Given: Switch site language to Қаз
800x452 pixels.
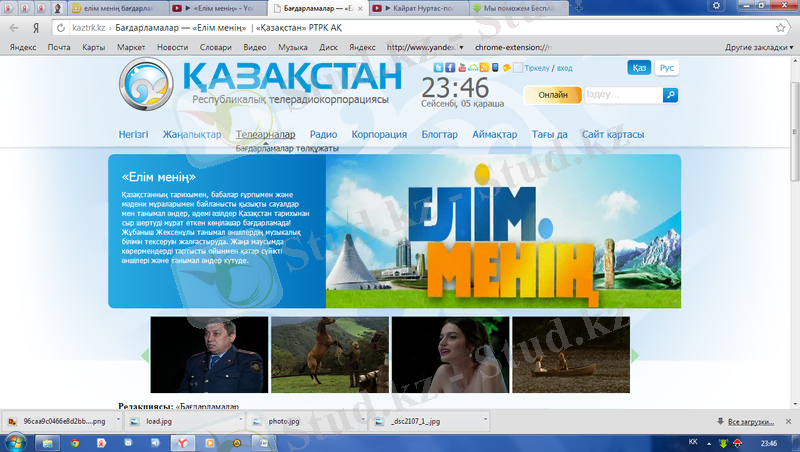Looking at the screenshot, I should 639,68.
